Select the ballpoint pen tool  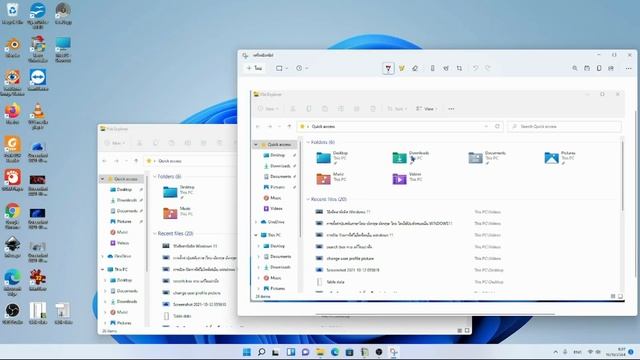[x=388, y=68]
